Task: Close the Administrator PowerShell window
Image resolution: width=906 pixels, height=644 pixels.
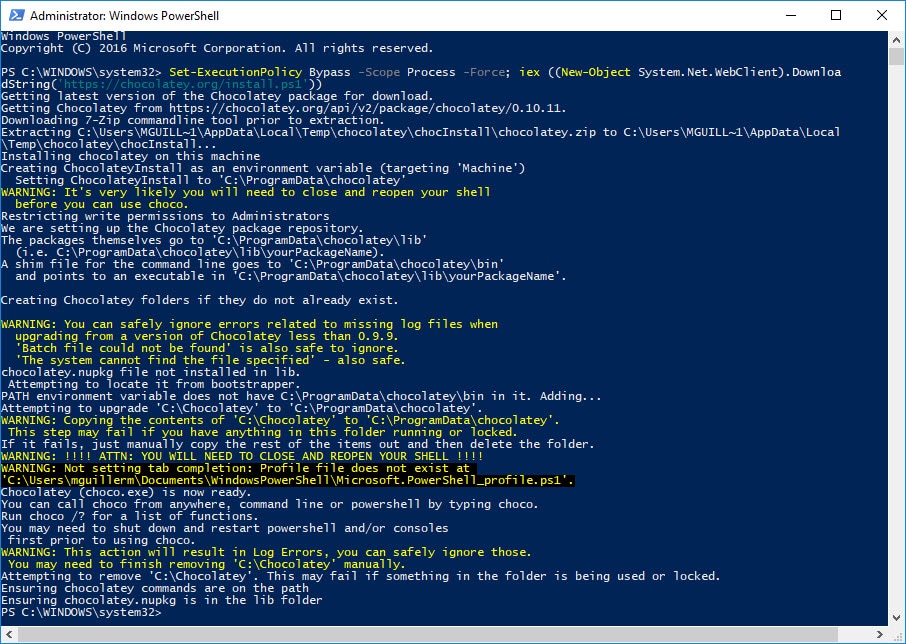Action: [881, 16]
